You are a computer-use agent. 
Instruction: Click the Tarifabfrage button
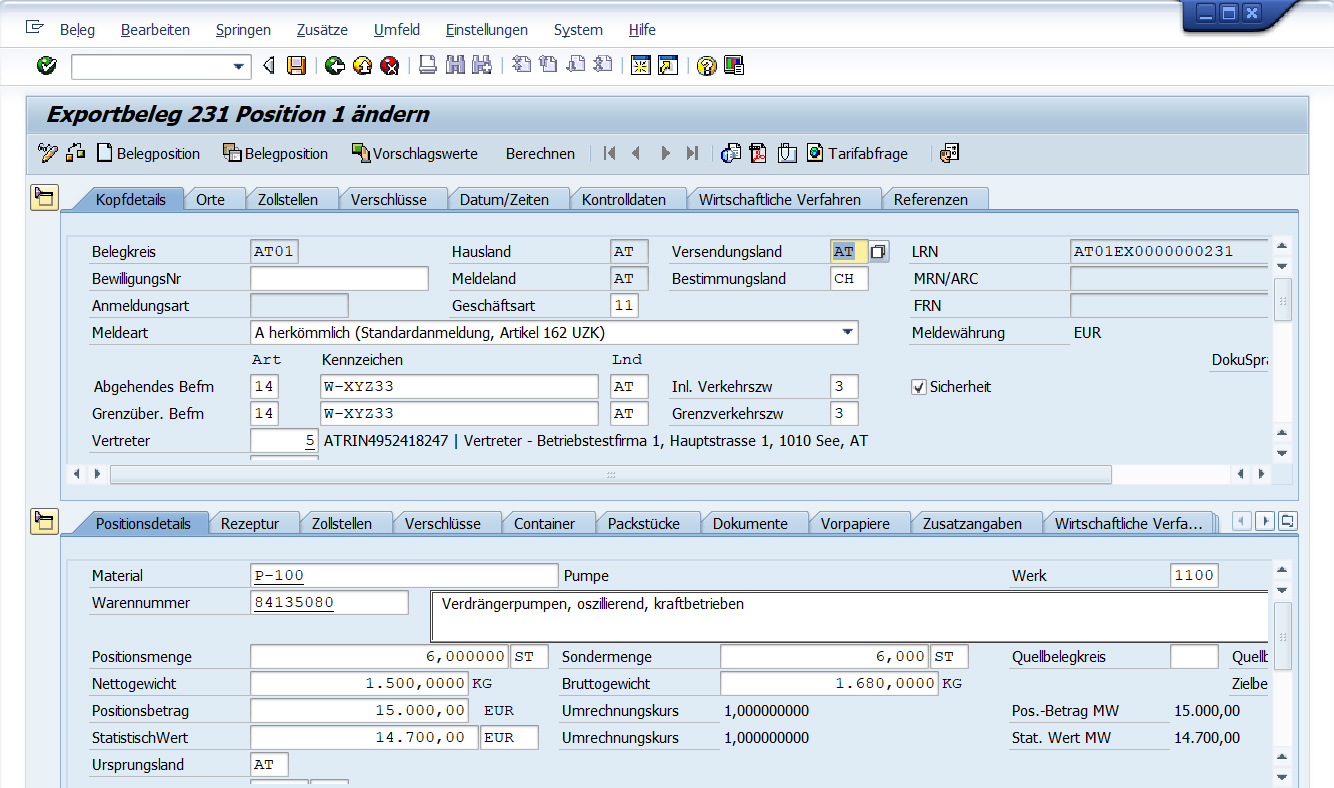pos(857,154)
